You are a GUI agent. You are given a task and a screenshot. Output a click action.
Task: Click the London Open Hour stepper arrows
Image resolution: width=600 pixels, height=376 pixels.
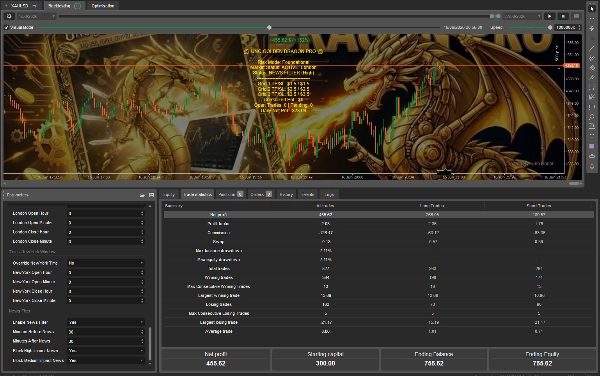click(x=142, y=213)
